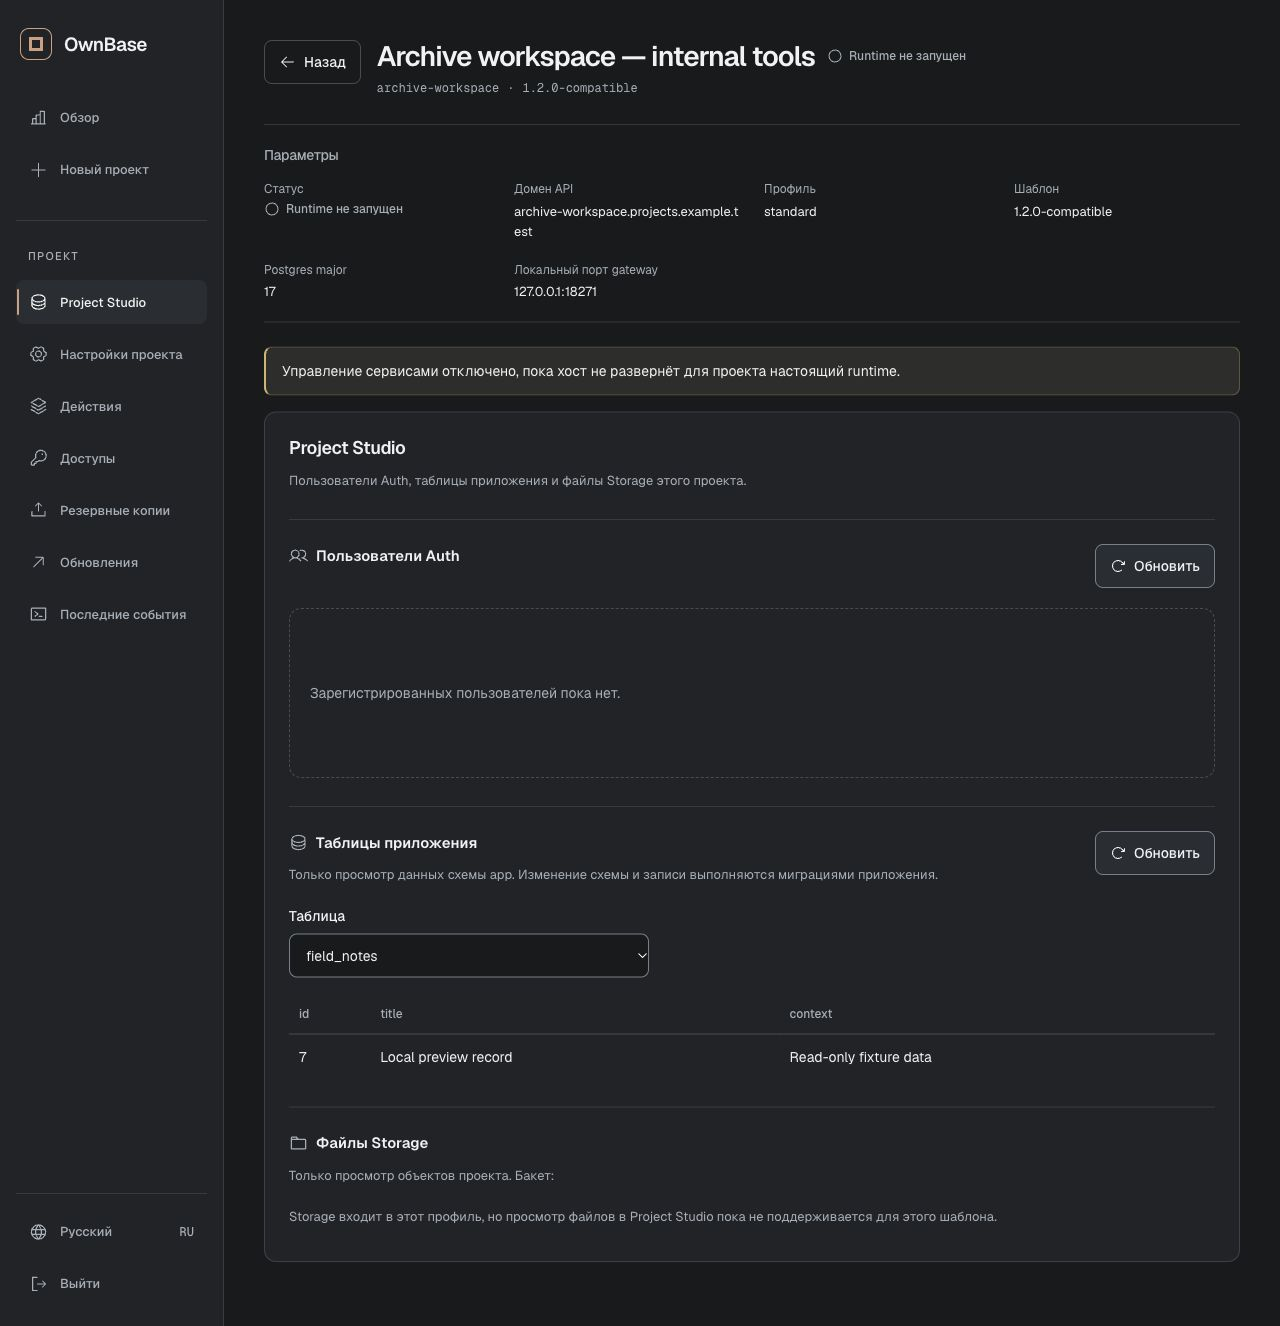Click the key icon for Доступы

pos(38,458)
